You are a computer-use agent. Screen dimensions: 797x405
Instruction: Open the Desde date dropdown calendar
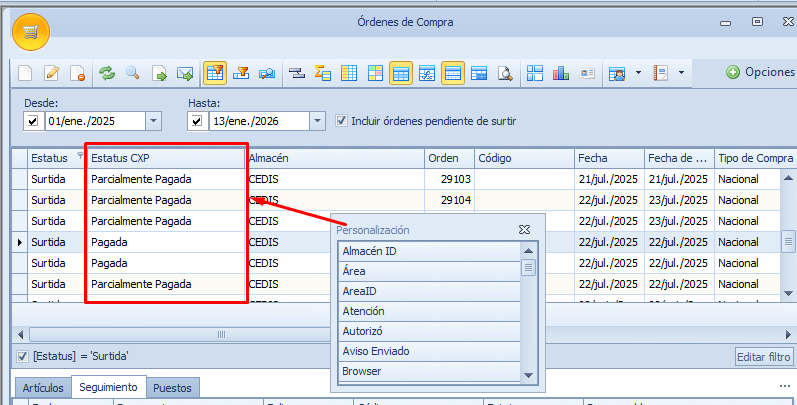tap(153, 121)
